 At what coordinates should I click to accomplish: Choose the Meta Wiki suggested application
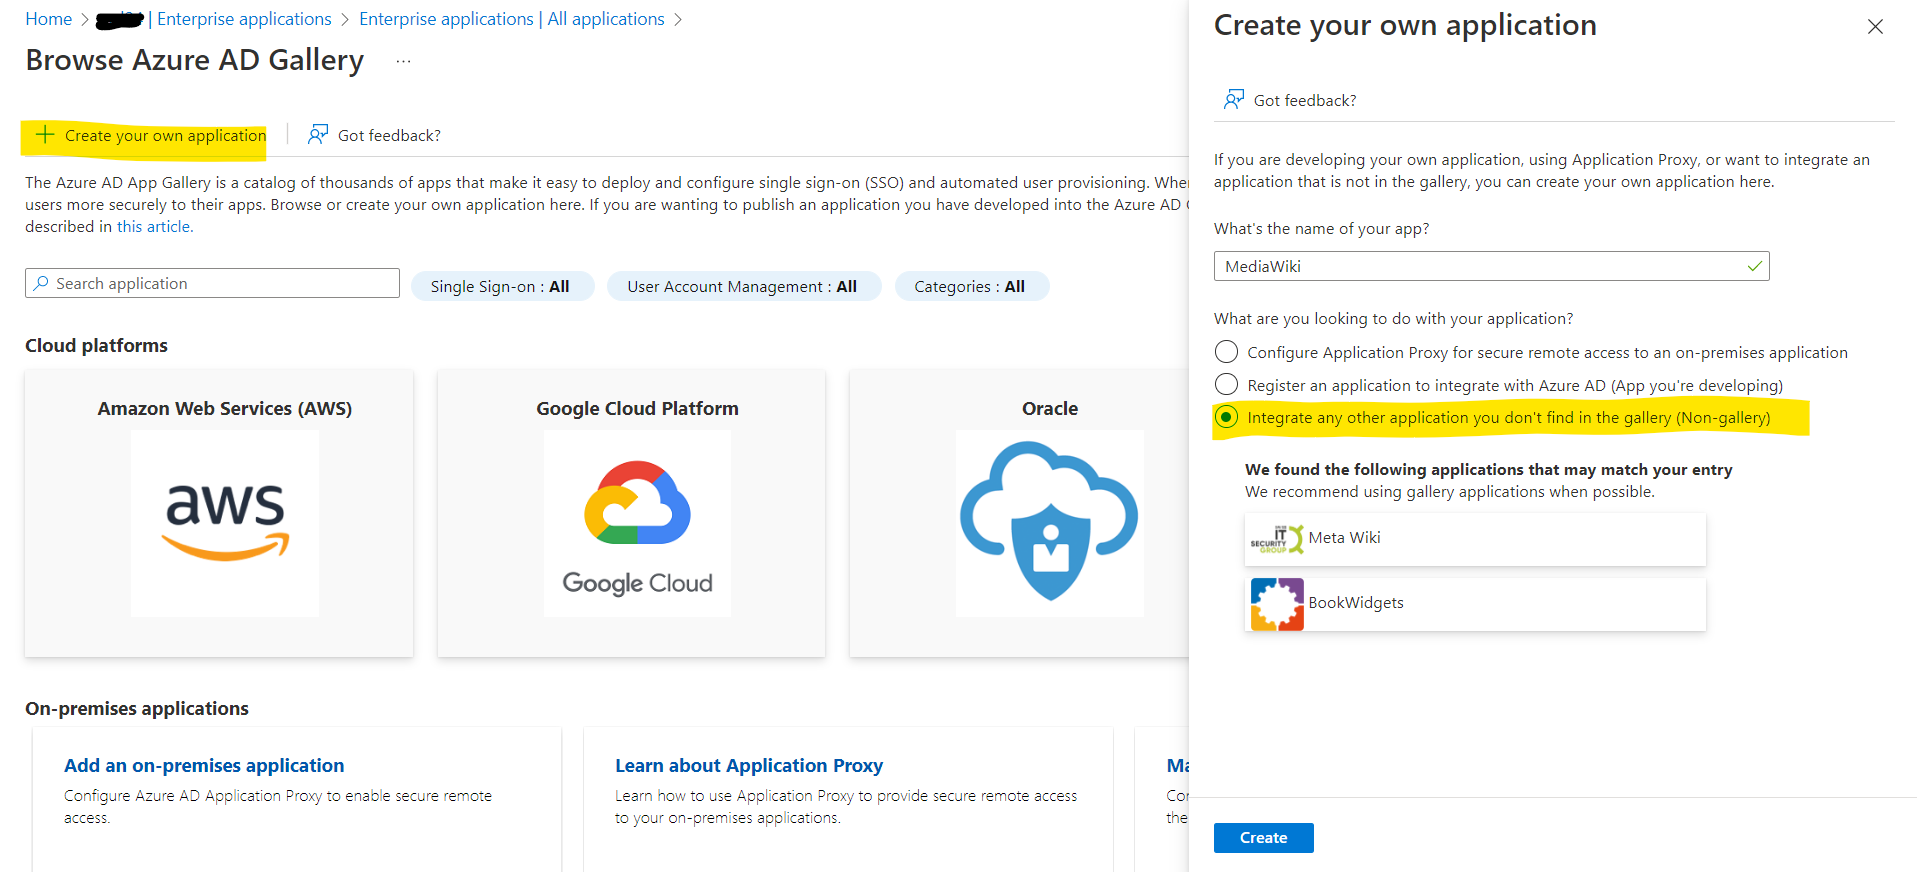pos(1475,539)
